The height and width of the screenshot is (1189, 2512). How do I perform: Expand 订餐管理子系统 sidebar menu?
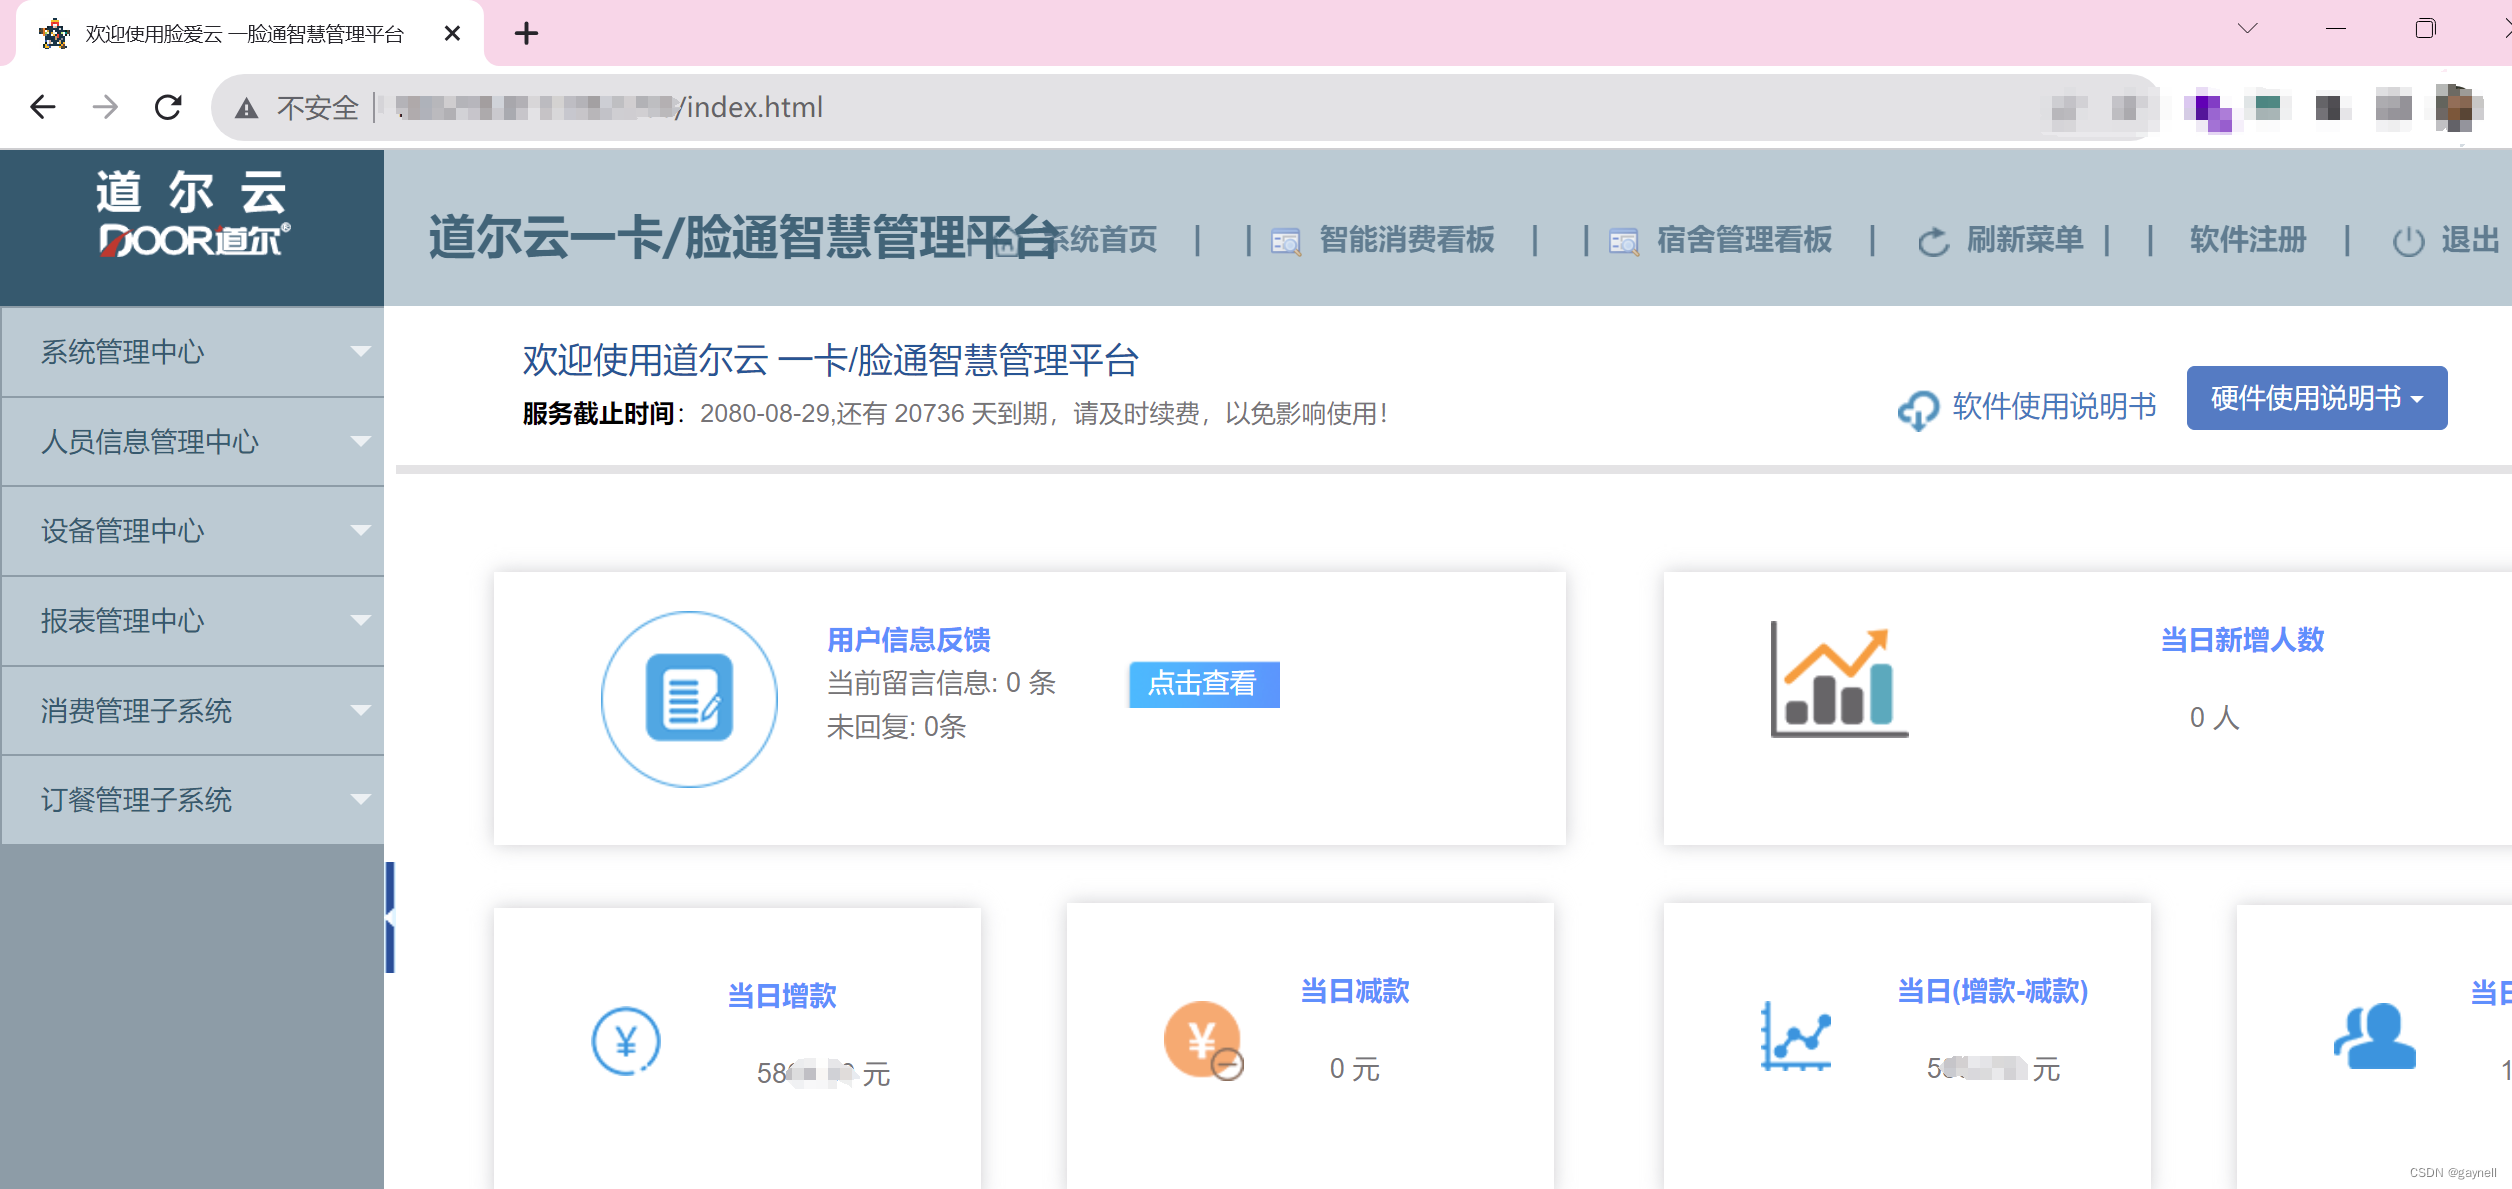click(192, 800)
